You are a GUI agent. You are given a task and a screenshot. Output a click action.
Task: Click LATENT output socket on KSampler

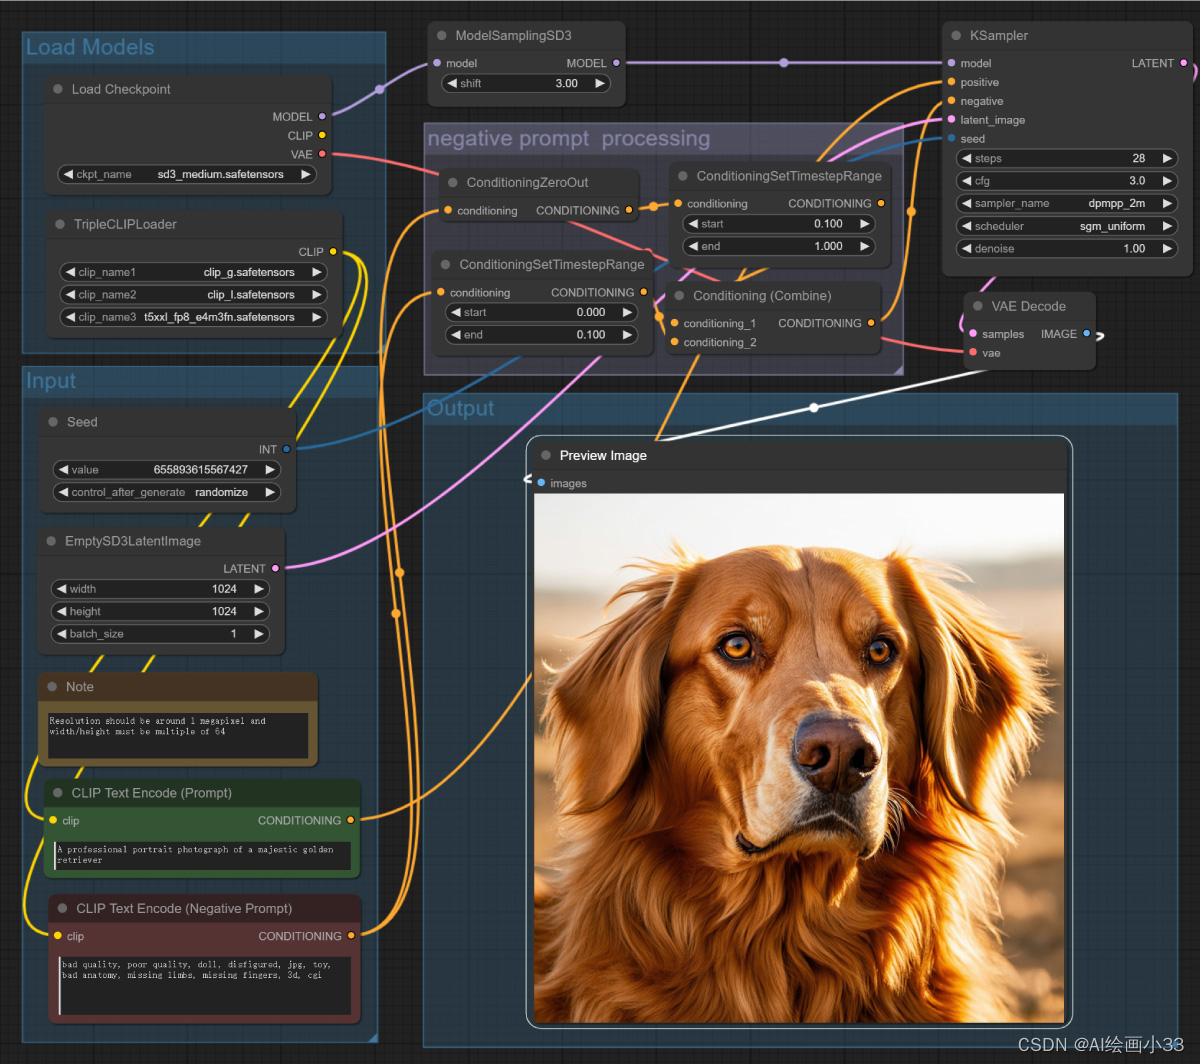coord(1184,63)
